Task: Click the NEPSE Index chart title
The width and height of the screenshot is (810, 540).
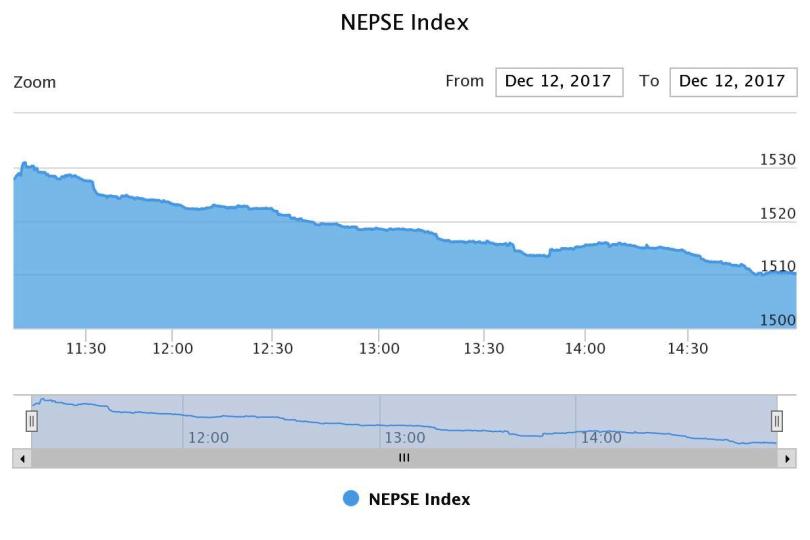Action: click(405, 23)
